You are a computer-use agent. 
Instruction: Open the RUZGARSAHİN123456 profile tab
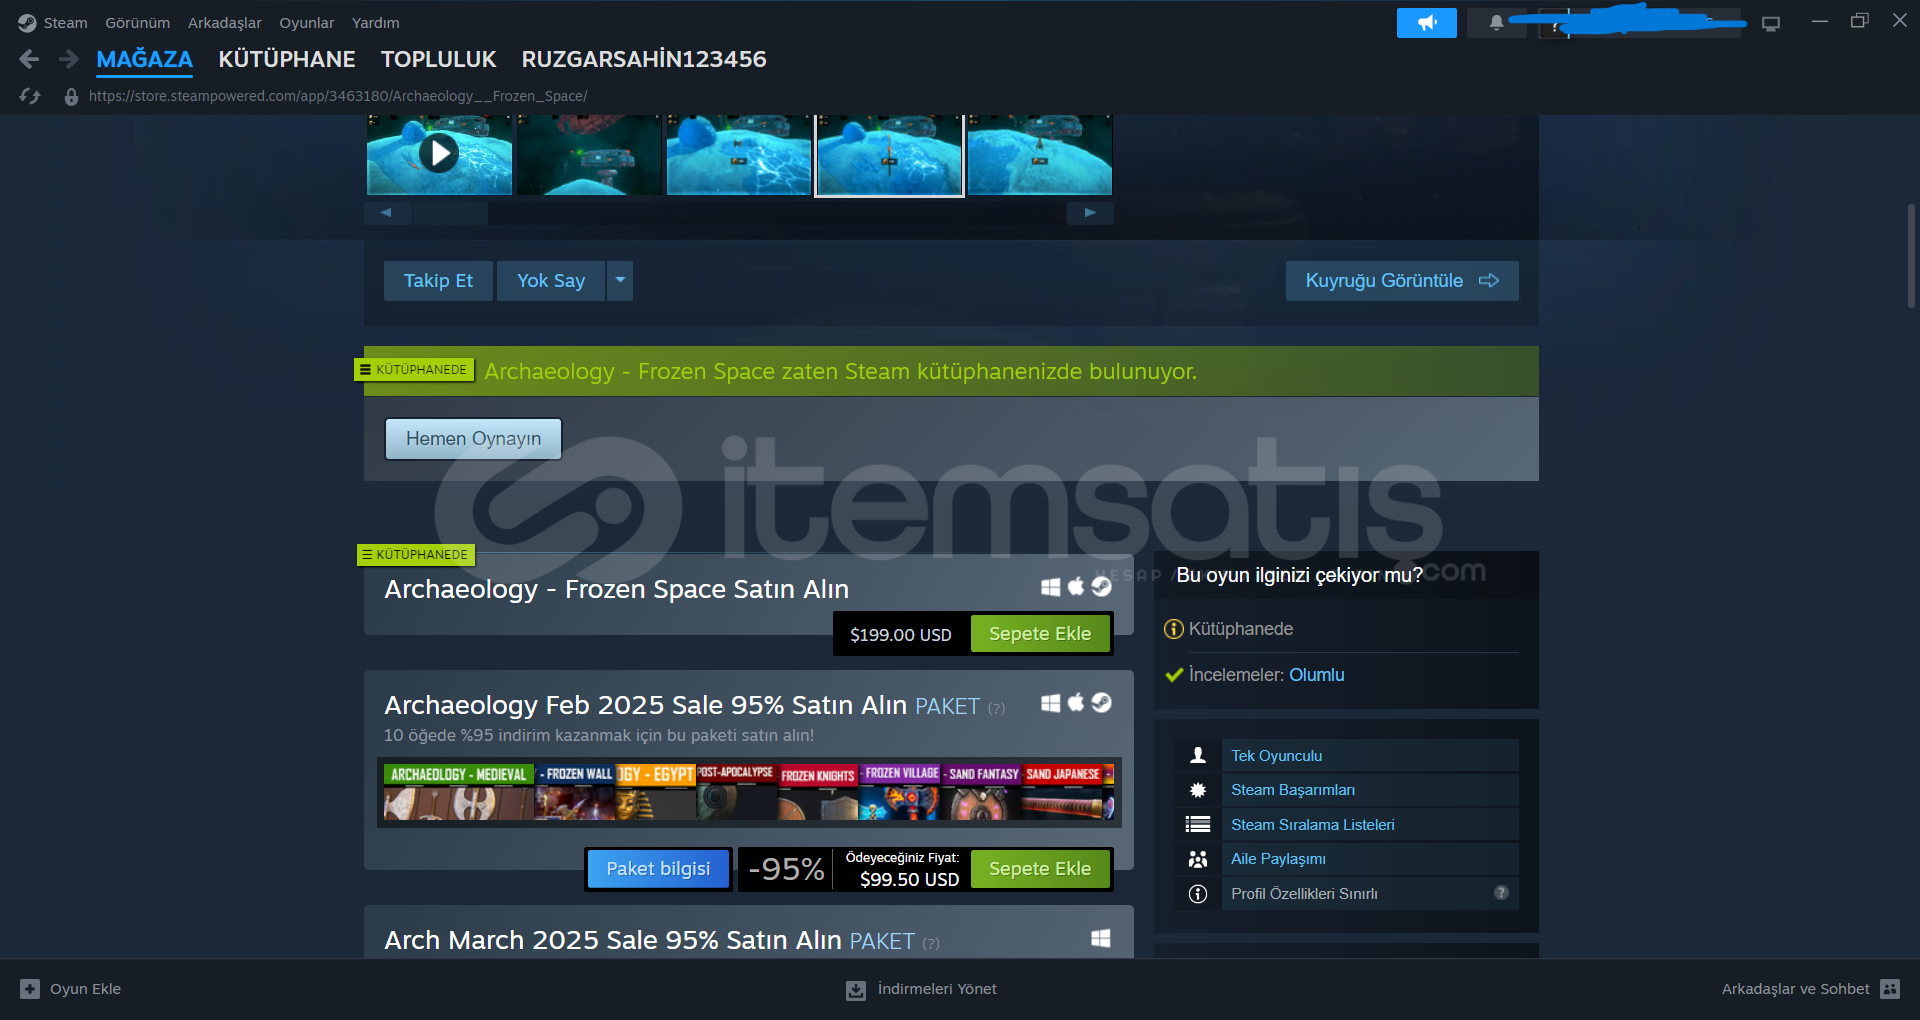644,59
